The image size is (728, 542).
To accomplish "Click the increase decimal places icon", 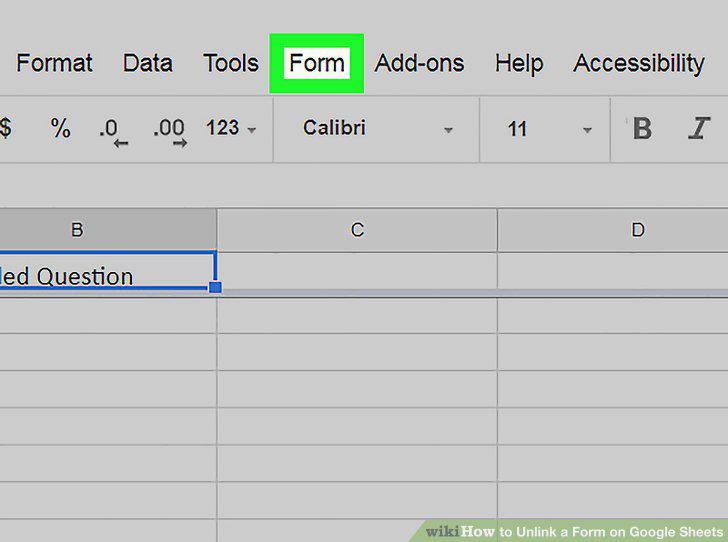I will click(x=170, y=132).
